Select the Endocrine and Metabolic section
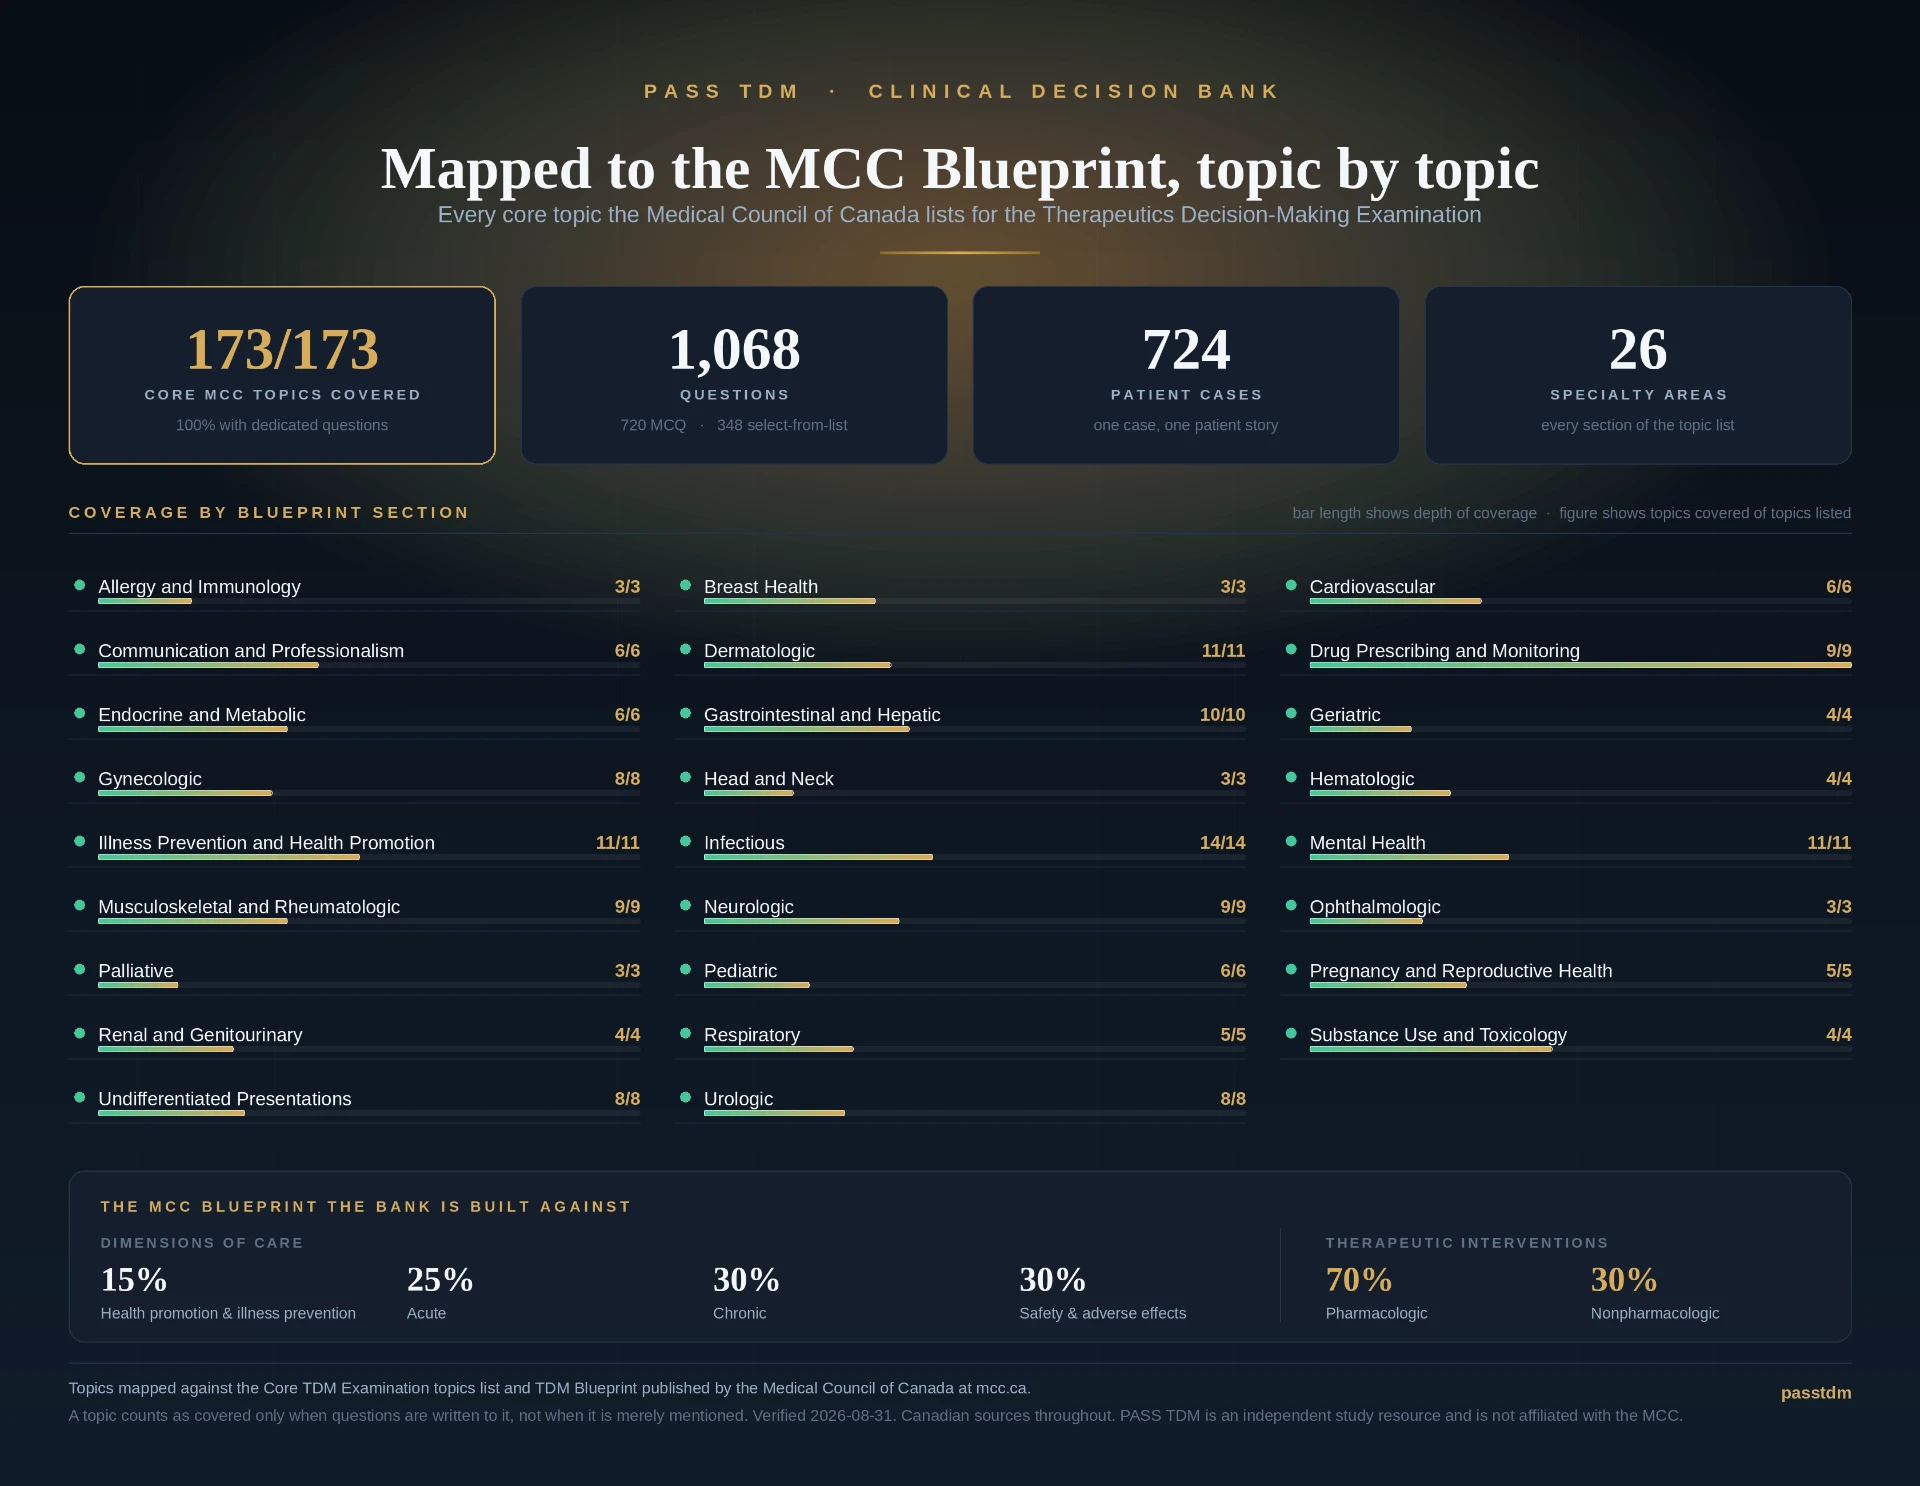The height and width of the screenshot is (1486, 1920). pos(202,715)
